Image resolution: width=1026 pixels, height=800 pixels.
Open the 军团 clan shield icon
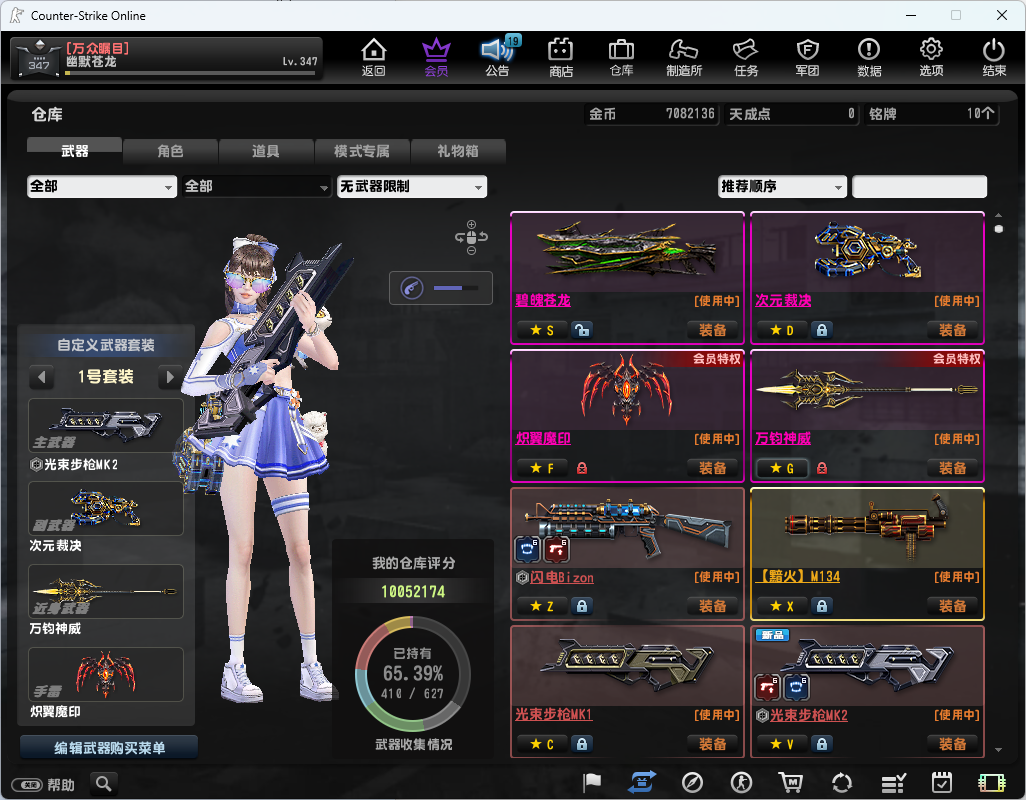pos(807,57)
